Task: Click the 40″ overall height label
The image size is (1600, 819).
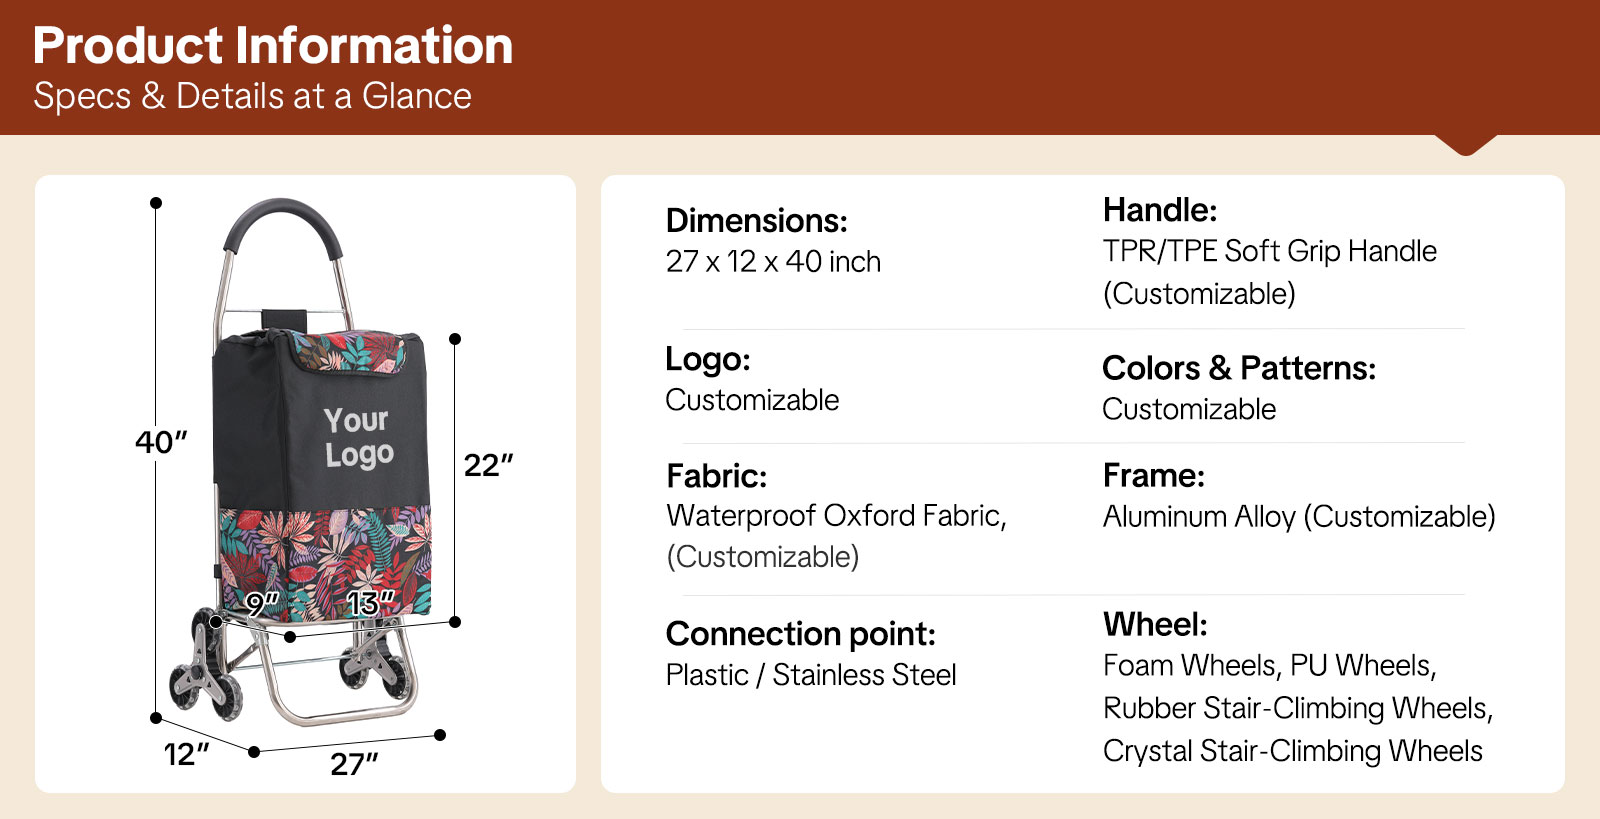Action: 161,442
